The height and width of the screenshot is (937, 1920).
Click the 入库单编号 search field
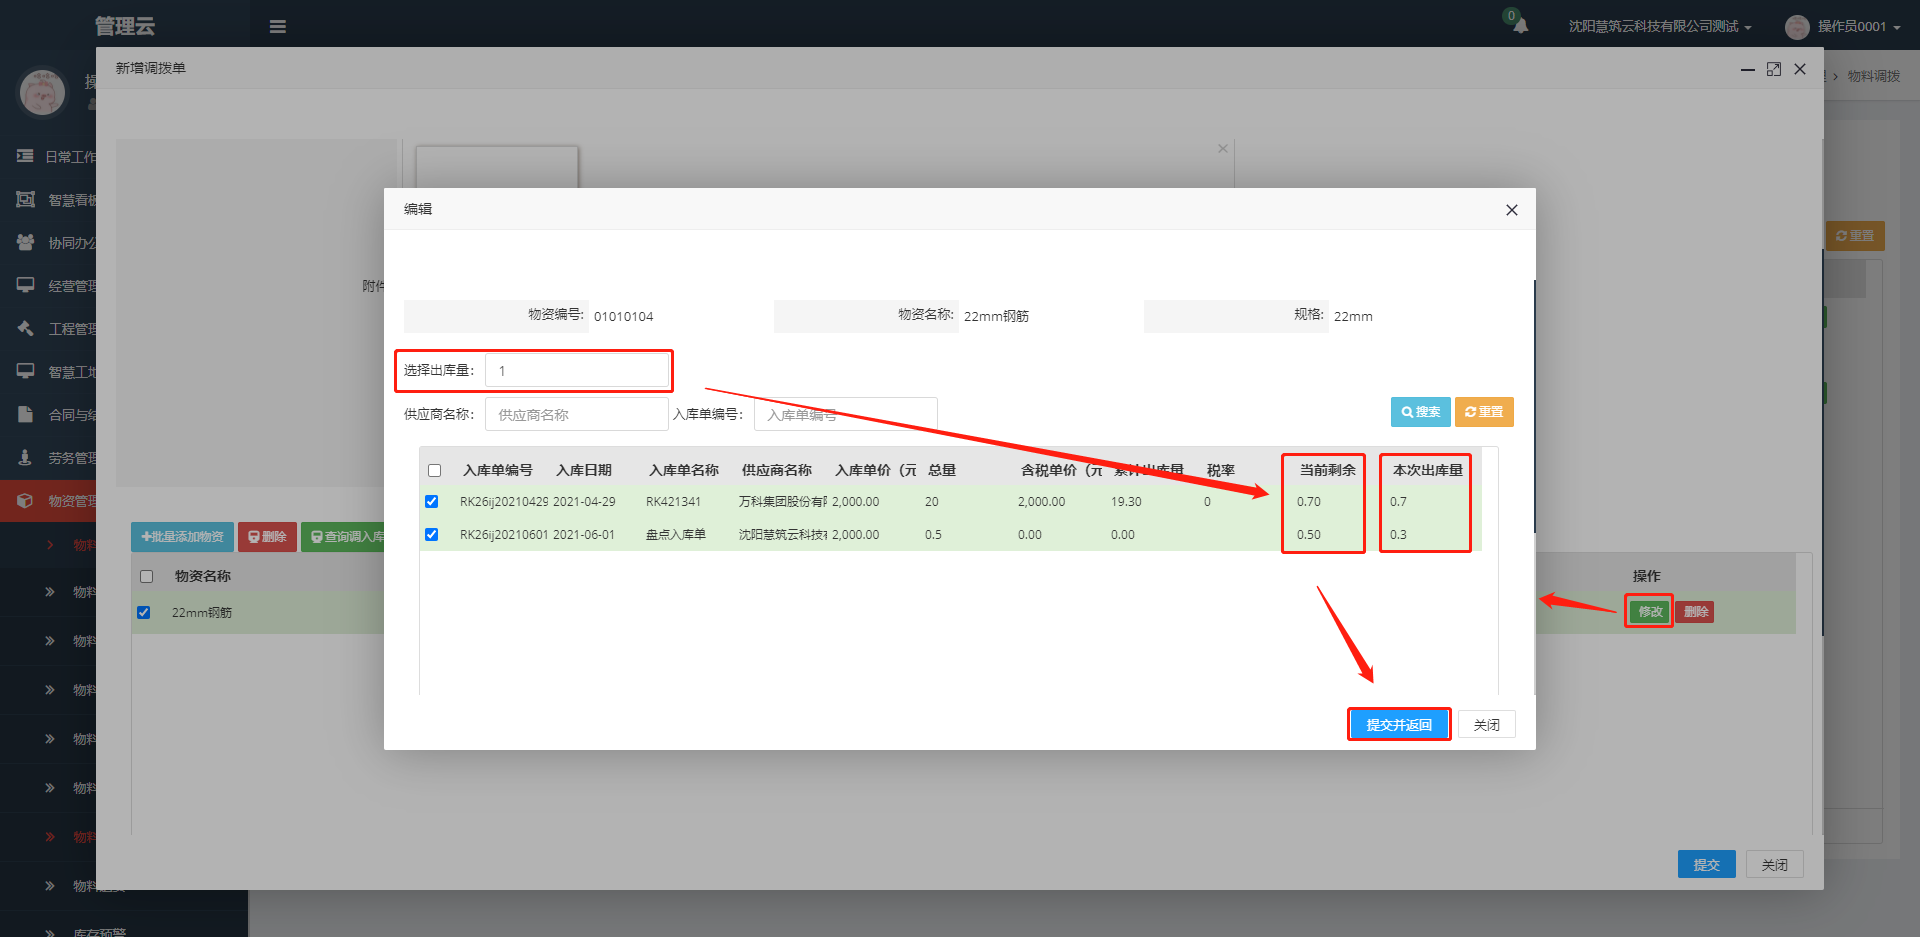[846, 414]
